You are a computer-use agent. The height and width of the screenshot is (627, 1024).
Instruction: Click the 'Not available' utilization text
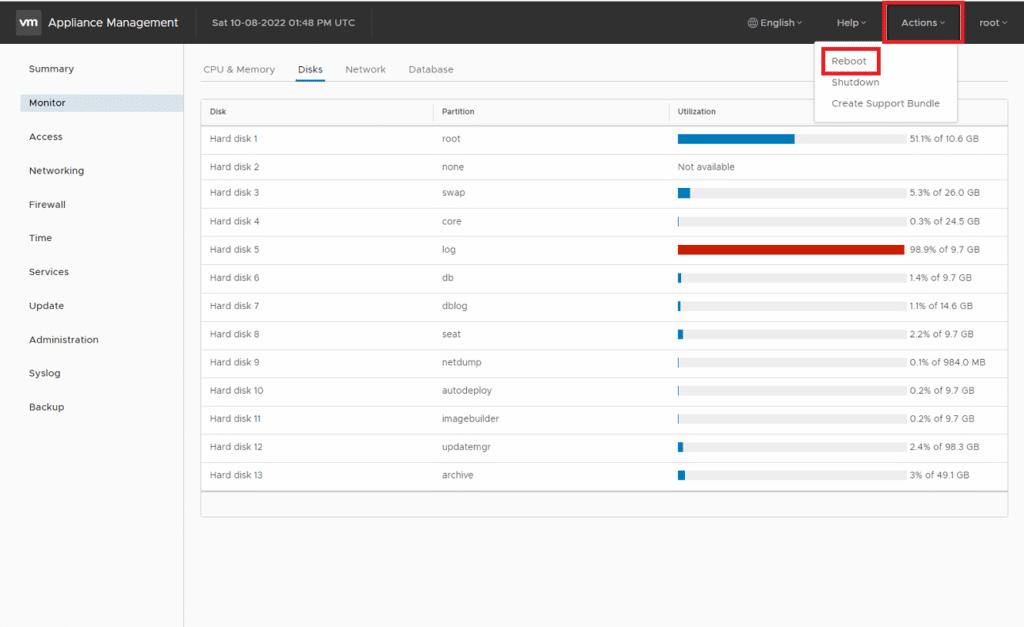(706, 167)
